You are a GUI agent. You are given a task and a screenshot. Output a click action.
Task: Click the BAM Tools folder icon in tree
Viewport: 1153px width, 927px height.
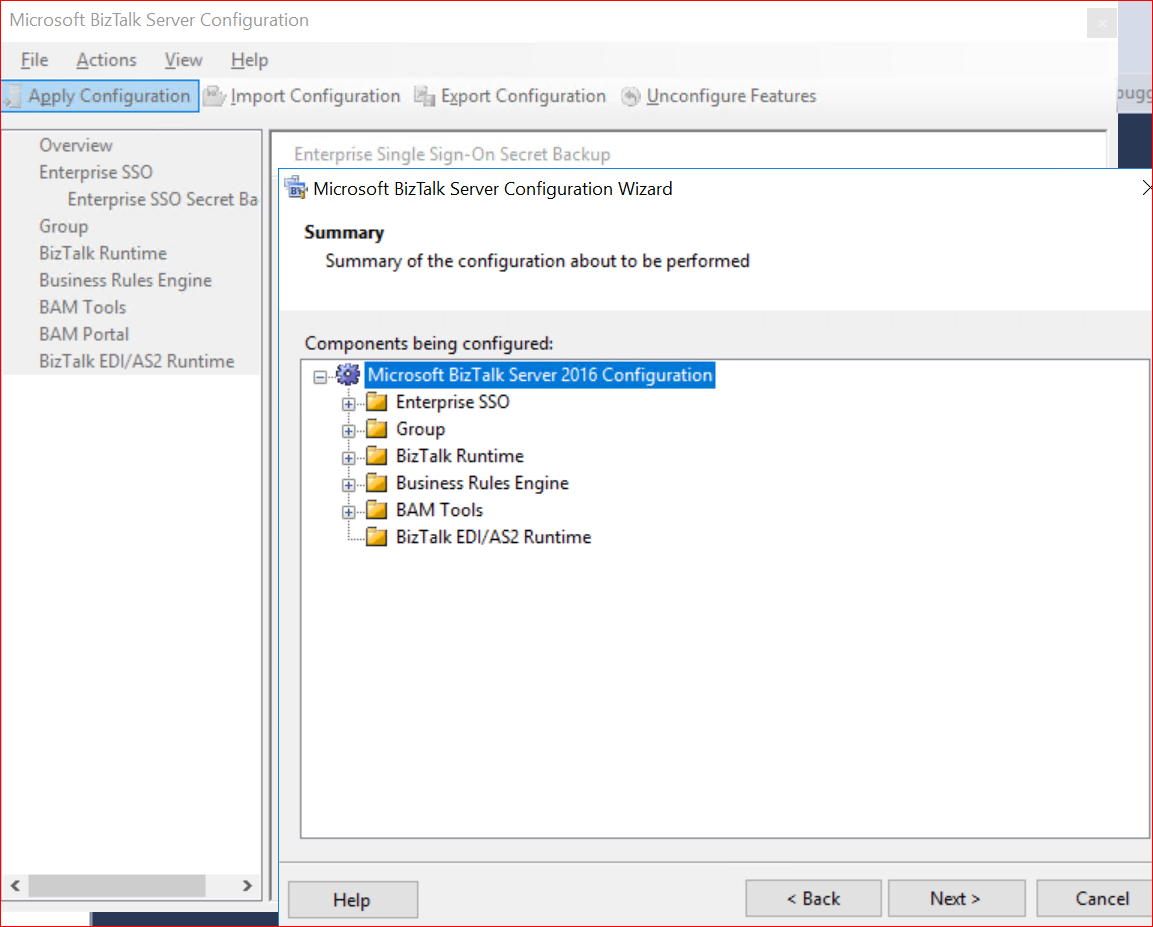[x=376, y=510]
